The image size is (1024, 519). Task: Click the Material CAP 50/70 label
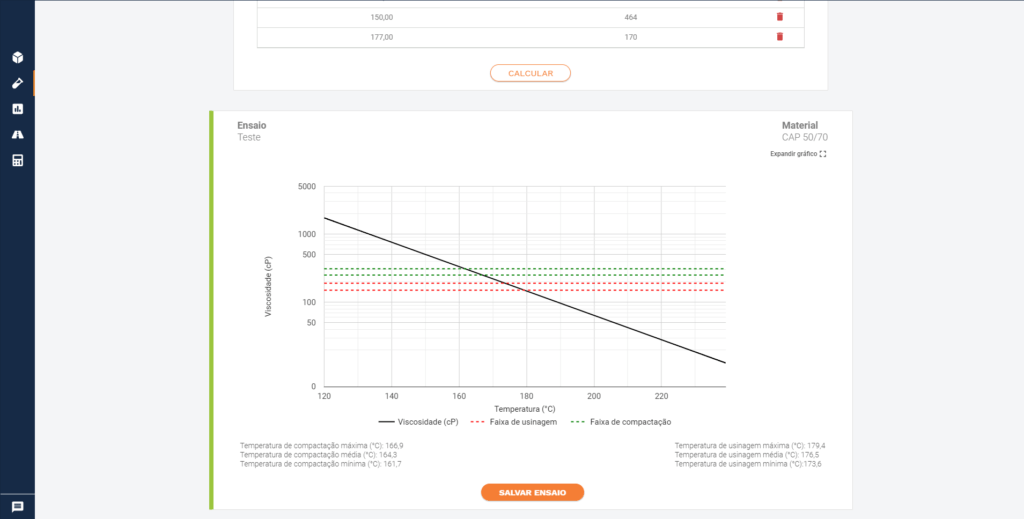point(803,131)
